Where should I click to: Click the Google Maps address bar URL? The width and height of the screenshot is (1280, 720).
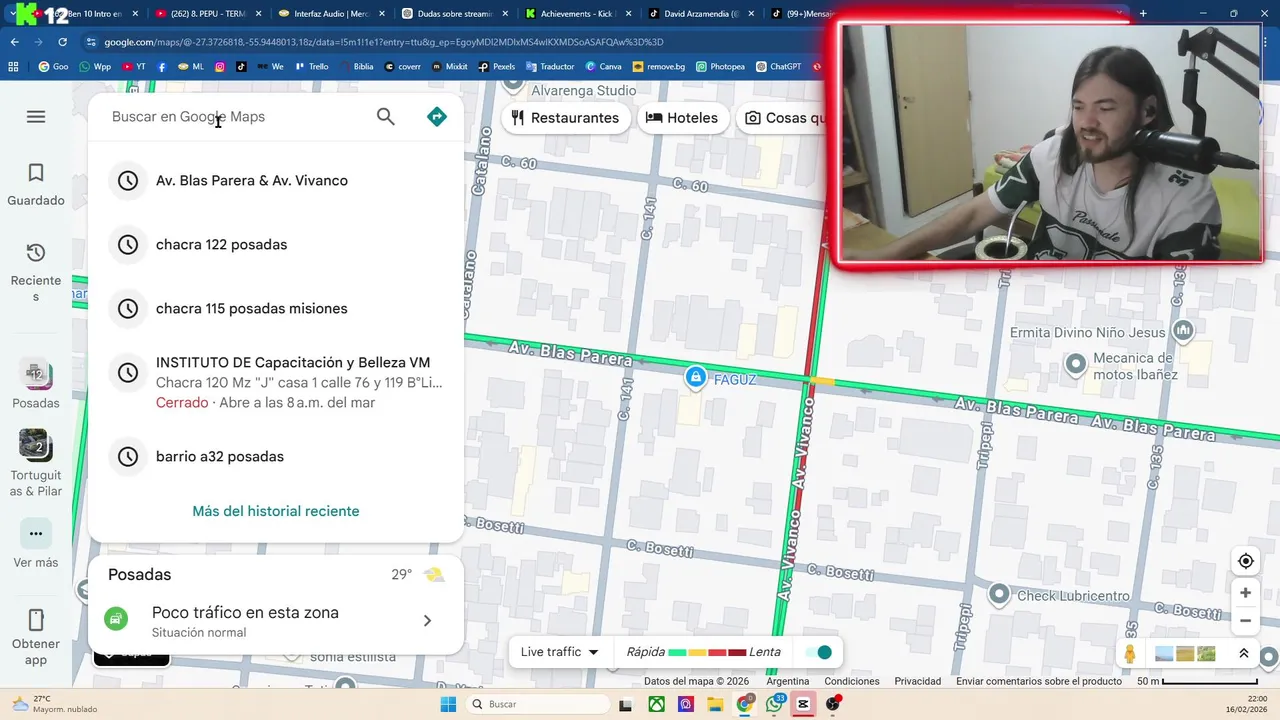point(384,42)
